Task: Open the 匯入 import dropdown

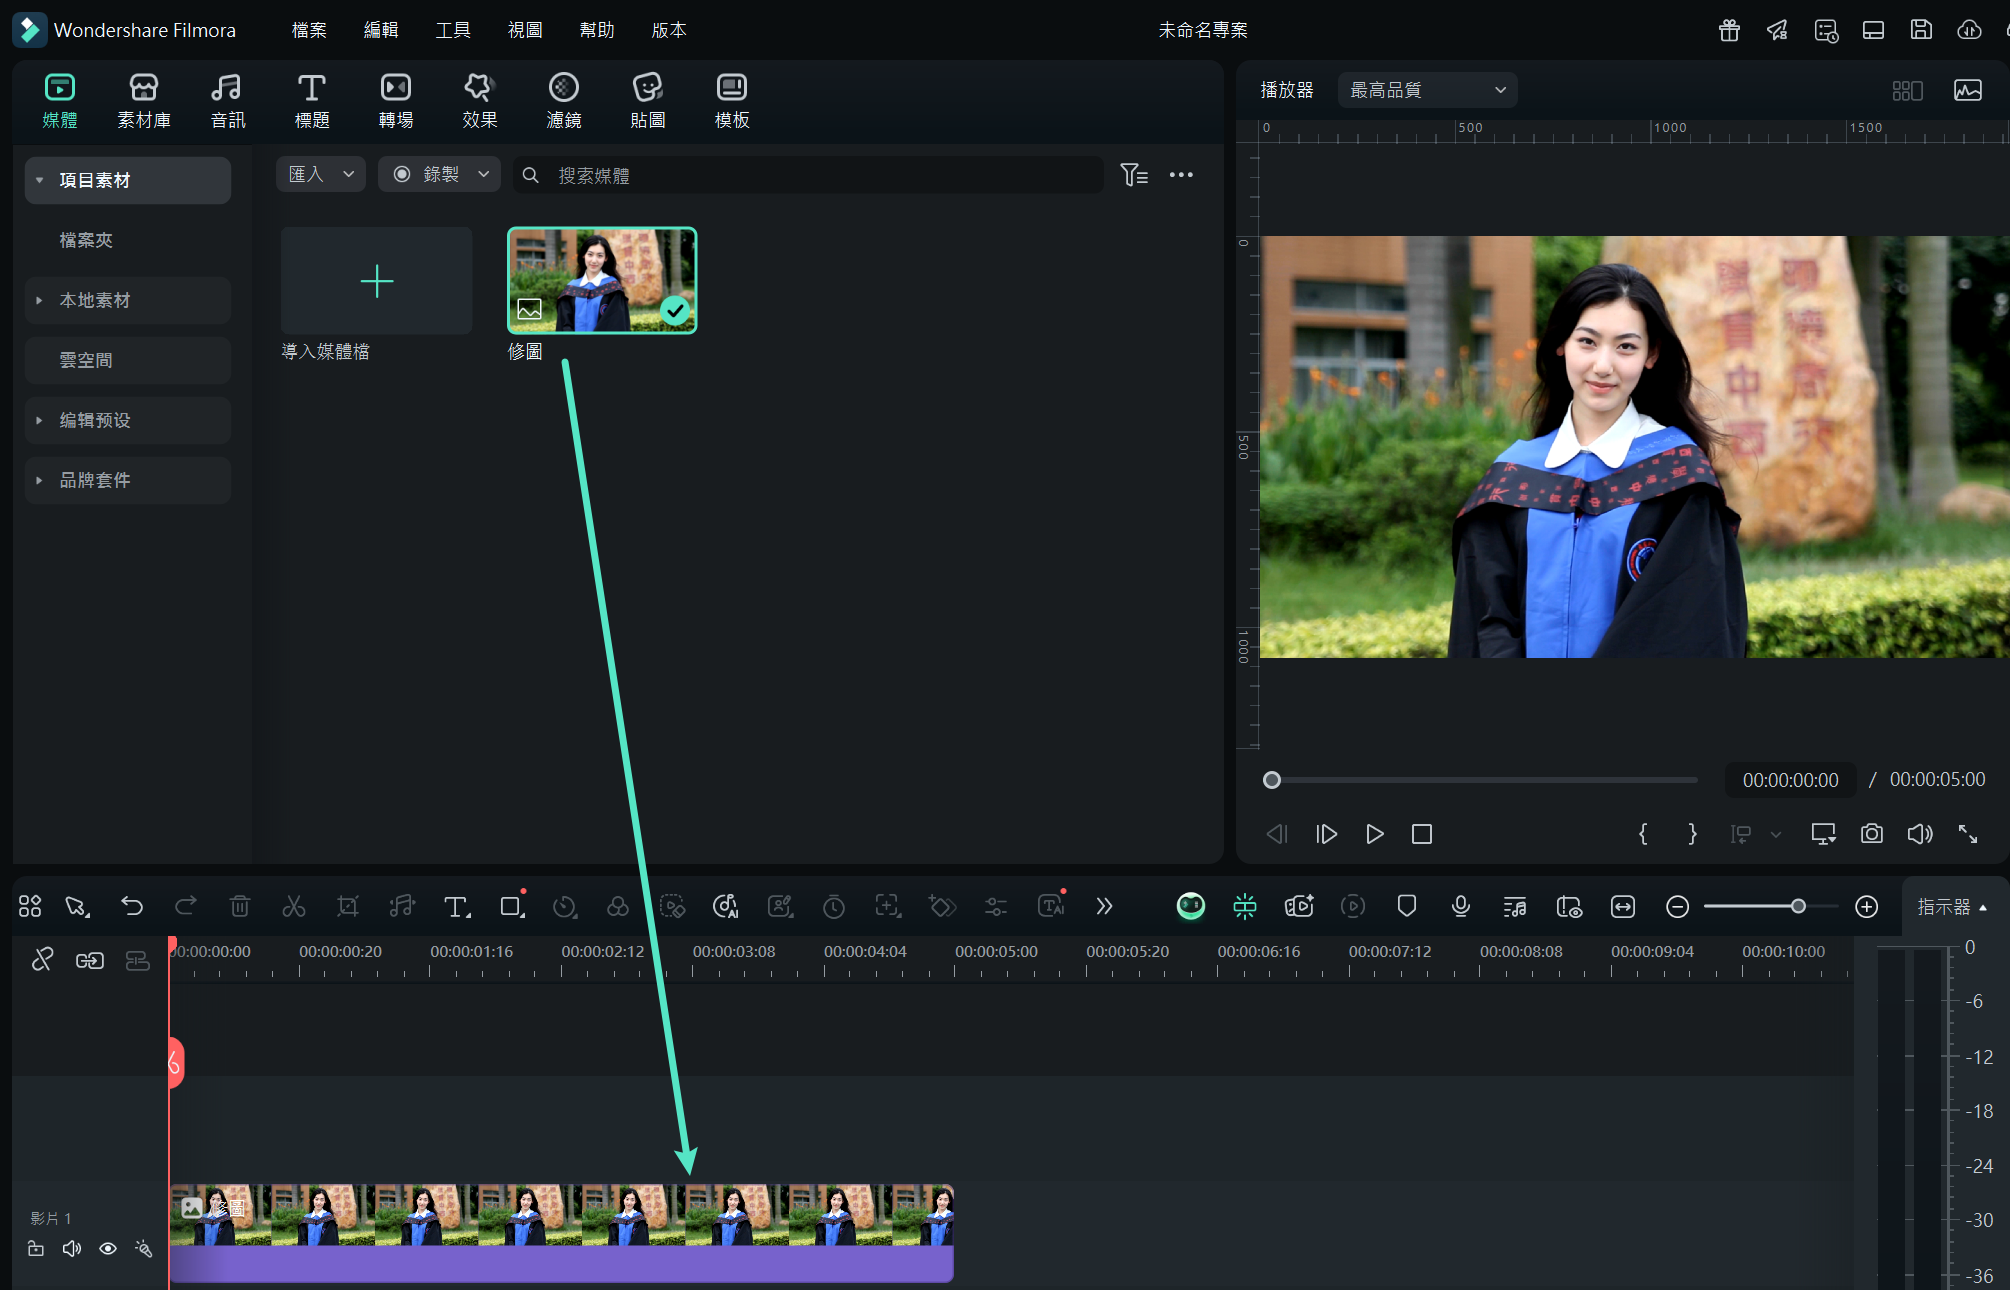Action: [x=321, y=174]
